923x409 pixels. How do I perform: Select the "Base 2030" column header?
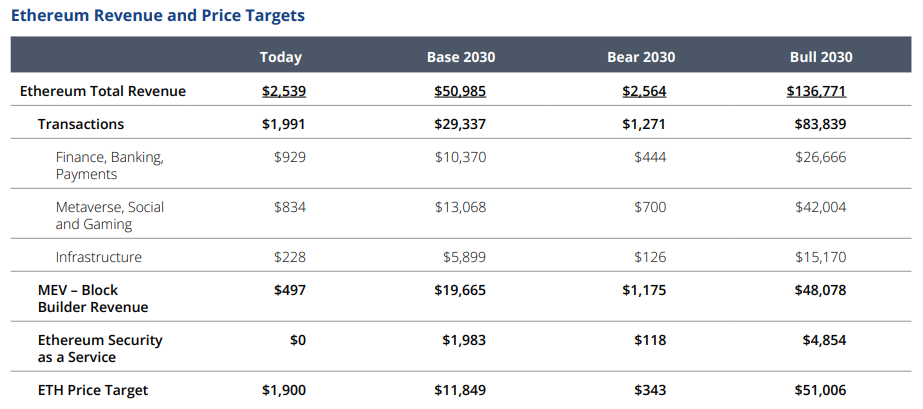click(460, 57)
